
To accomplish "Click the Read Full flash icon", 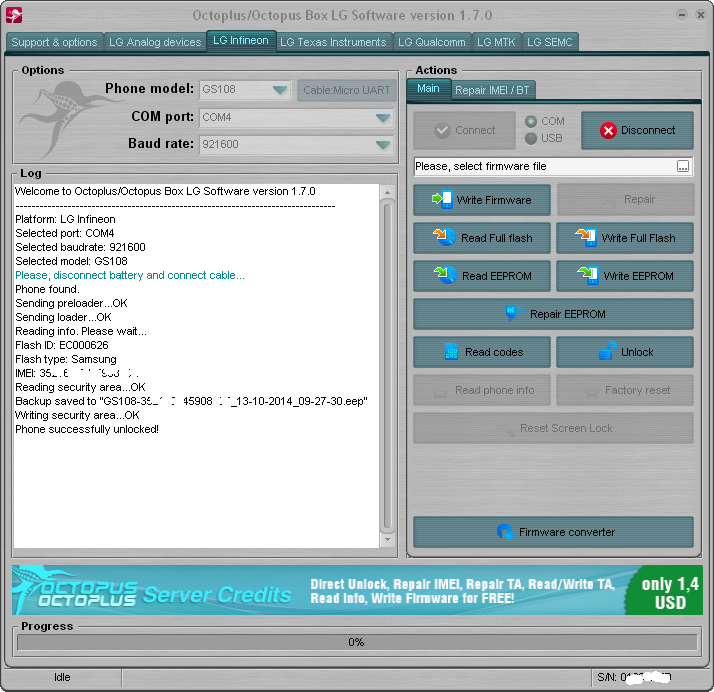I will (444, 237).
